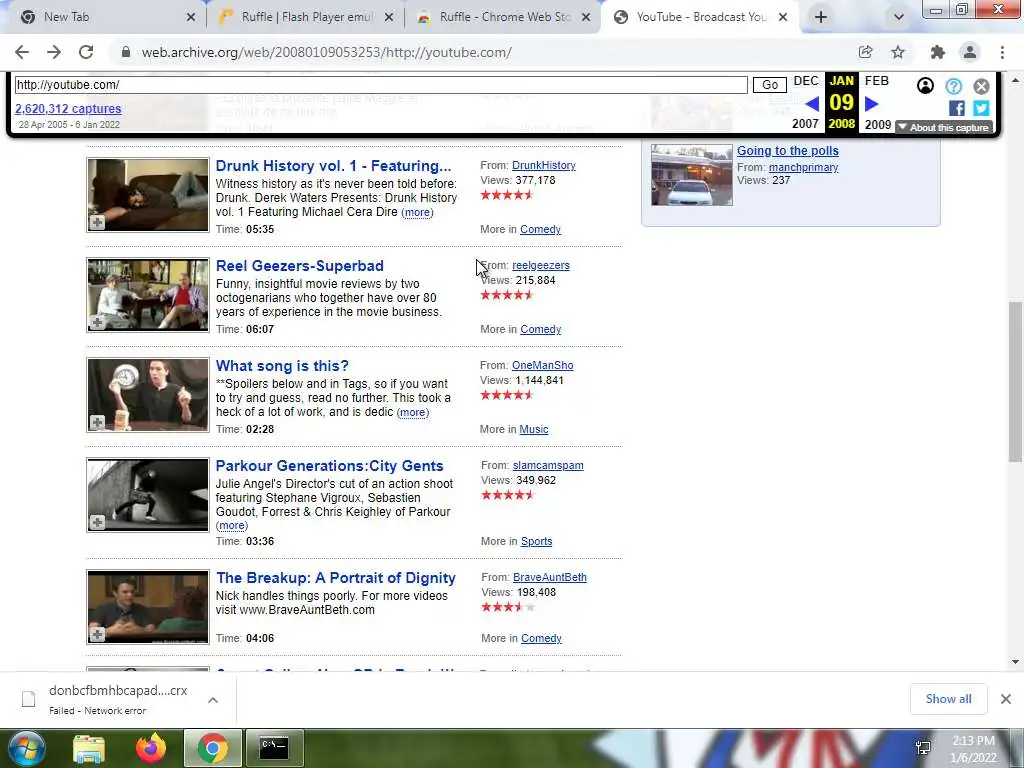
Task: Visit BraveAuntBeth user channel link
Action: [x=550, y=577]
